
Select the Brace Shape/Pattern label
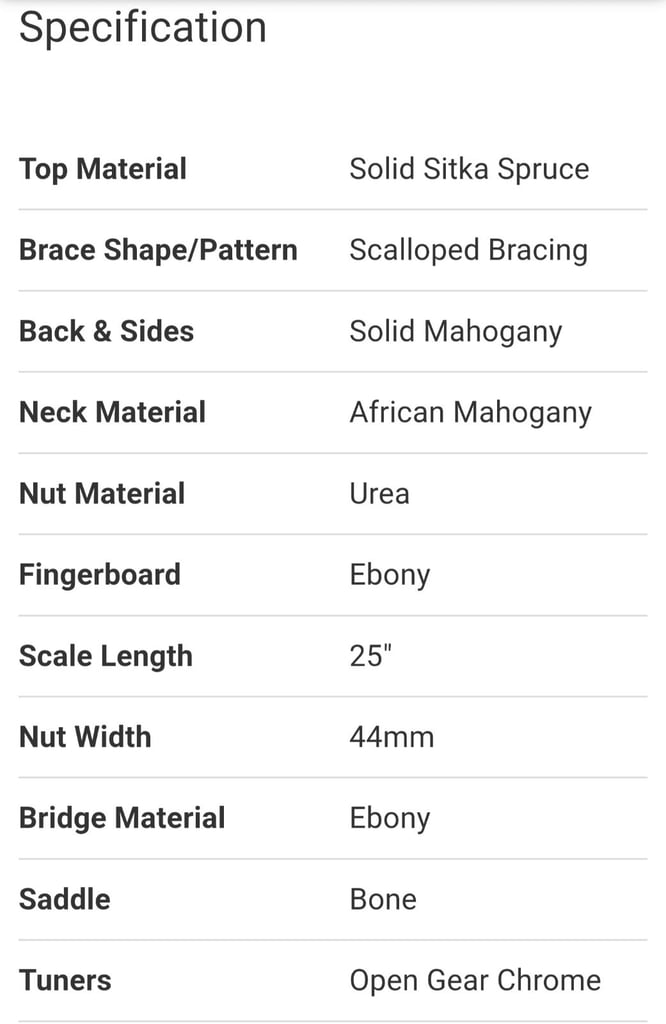(x=158, y=249)
